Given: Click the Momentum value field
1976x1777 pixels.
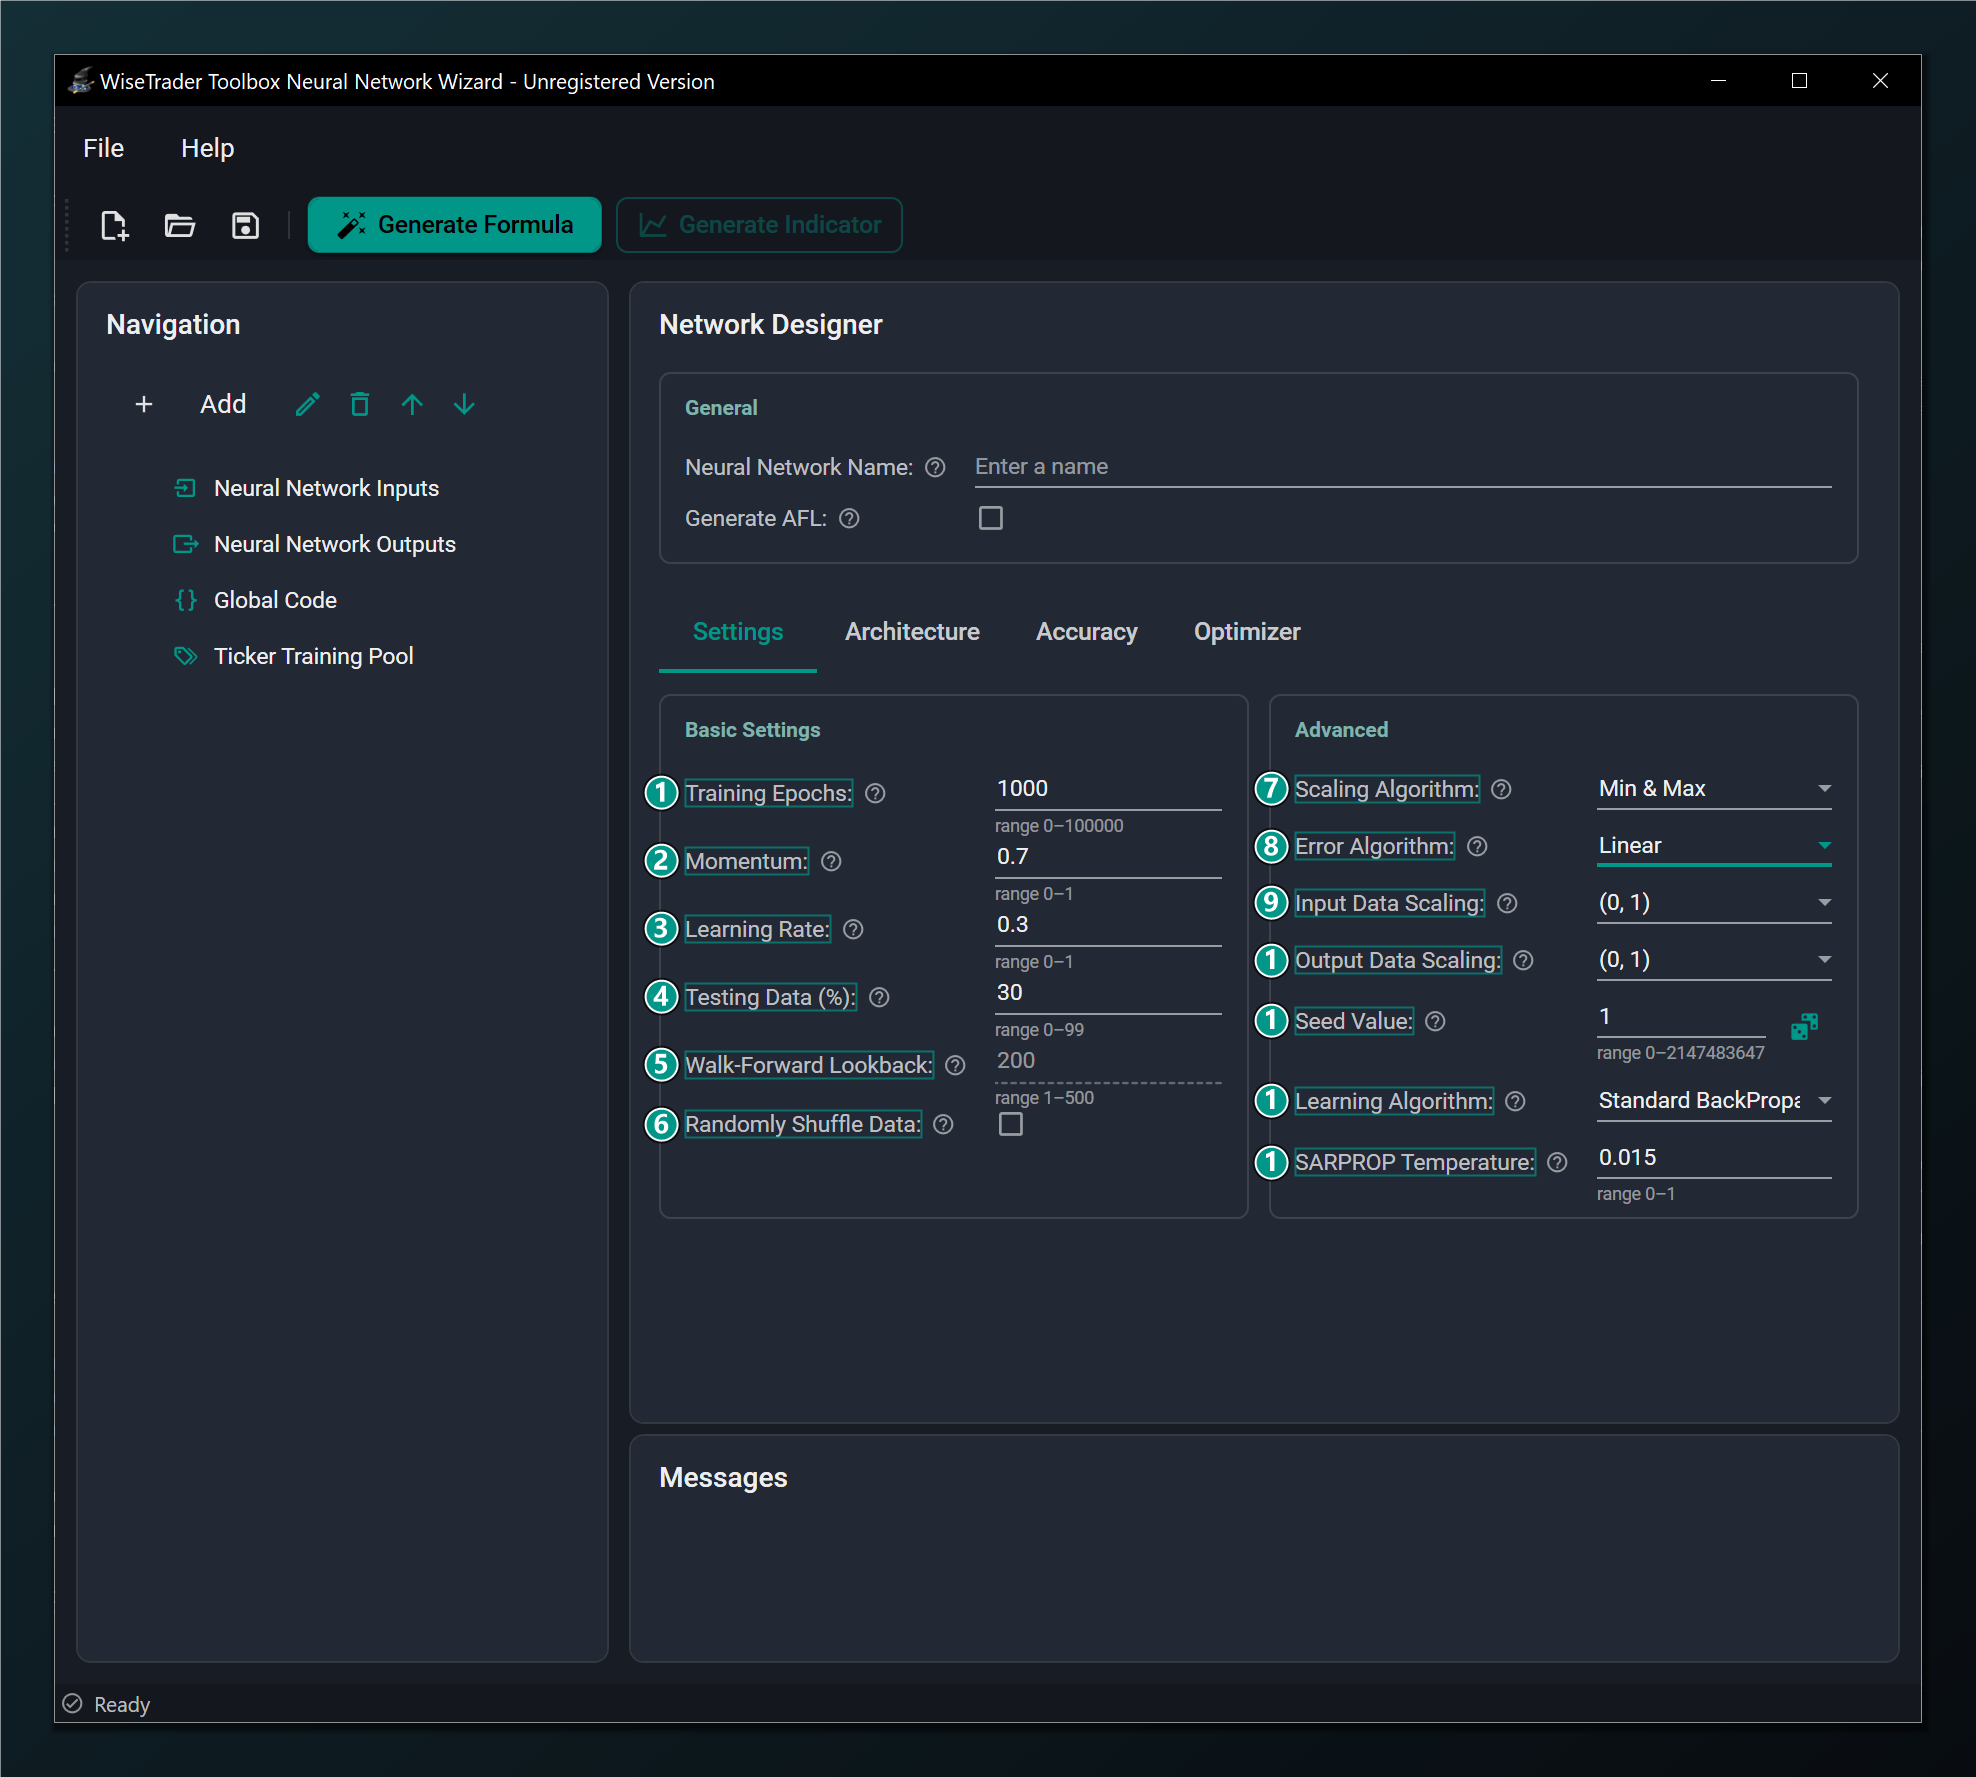Looking at the screenshot, I should click(x=1108, y=857).
